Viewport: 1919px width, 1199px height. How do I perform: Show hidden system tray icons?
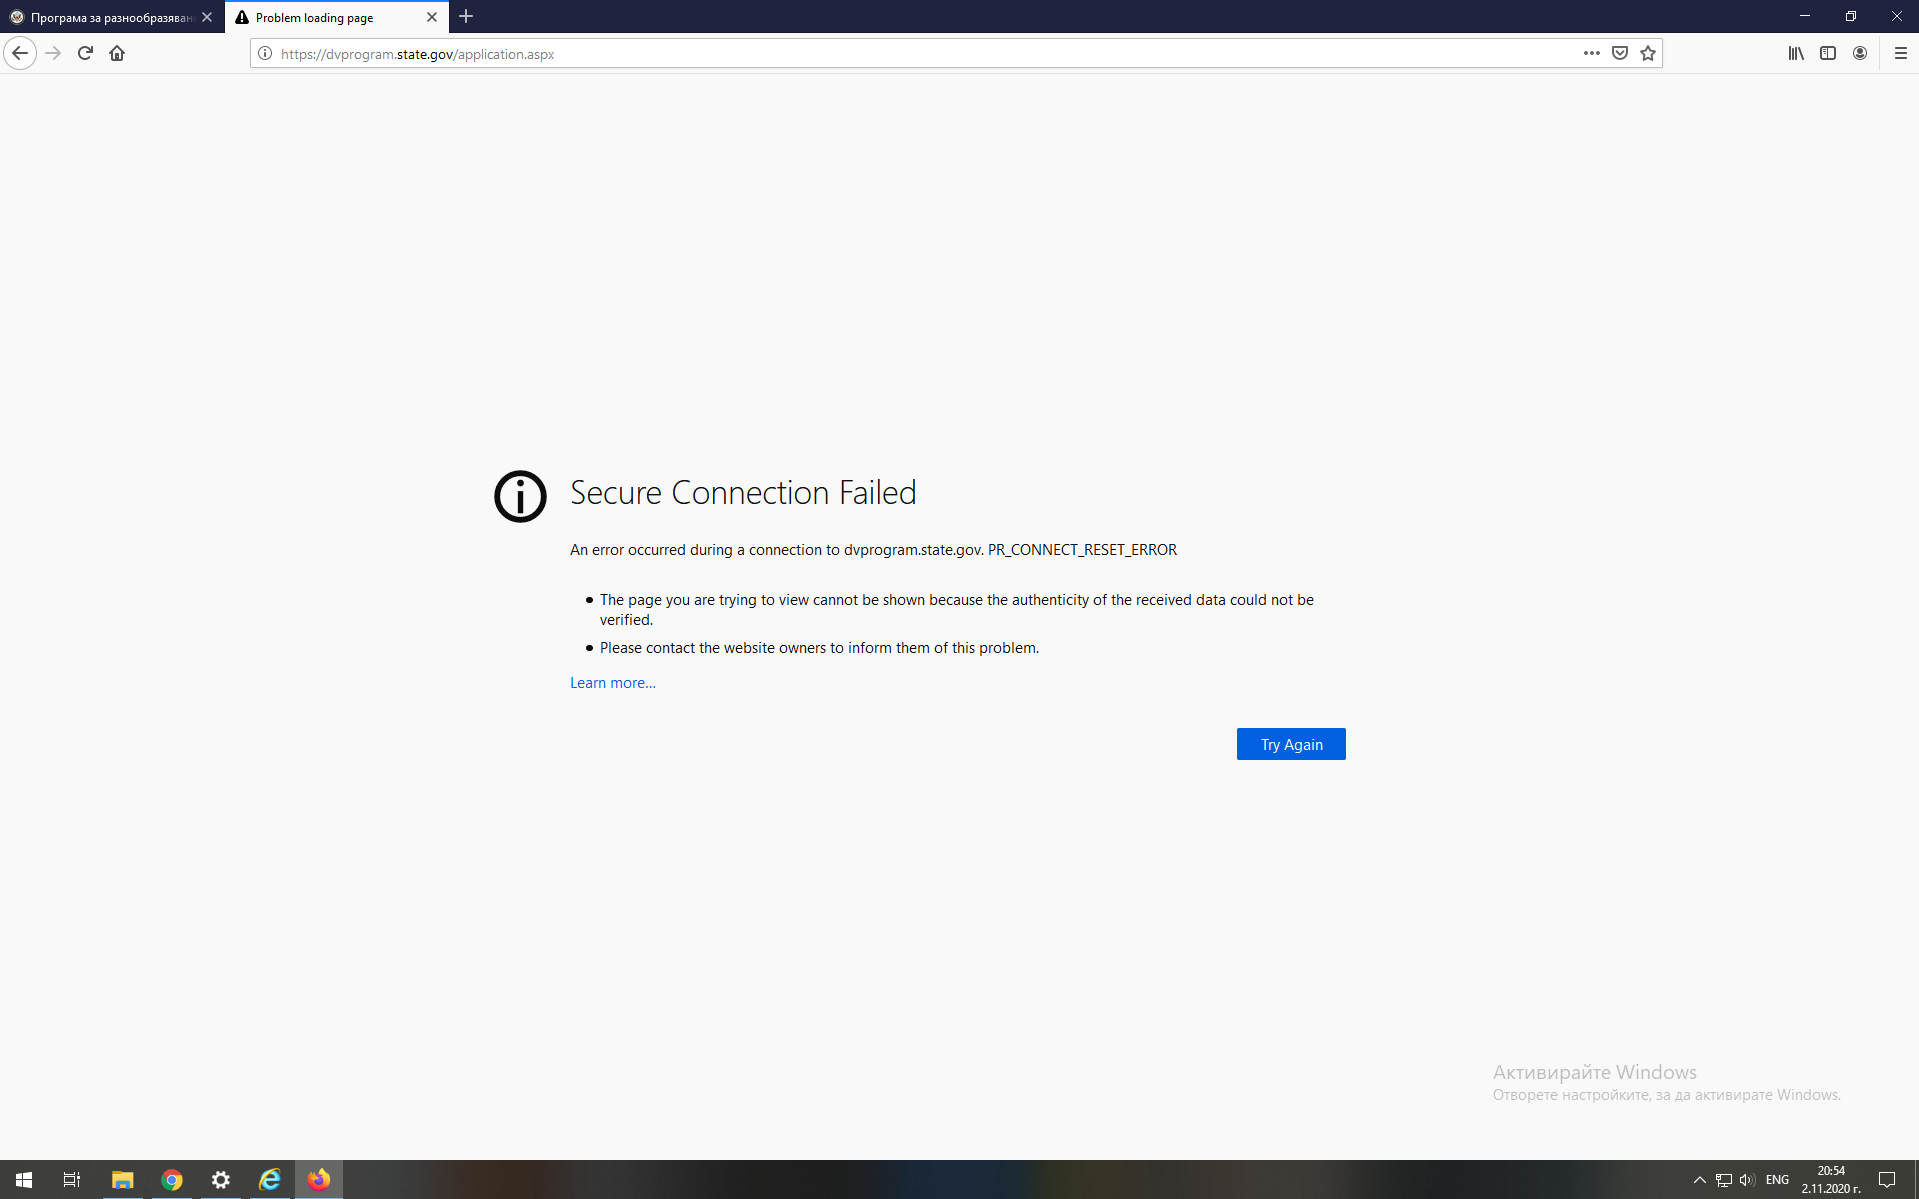coord(1699,1180)
